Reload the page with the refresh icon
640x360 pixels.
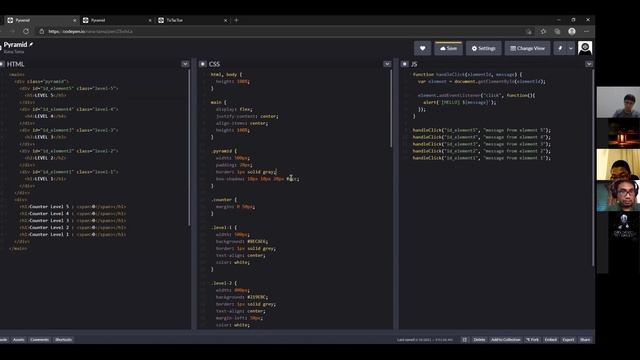[26, 31]
